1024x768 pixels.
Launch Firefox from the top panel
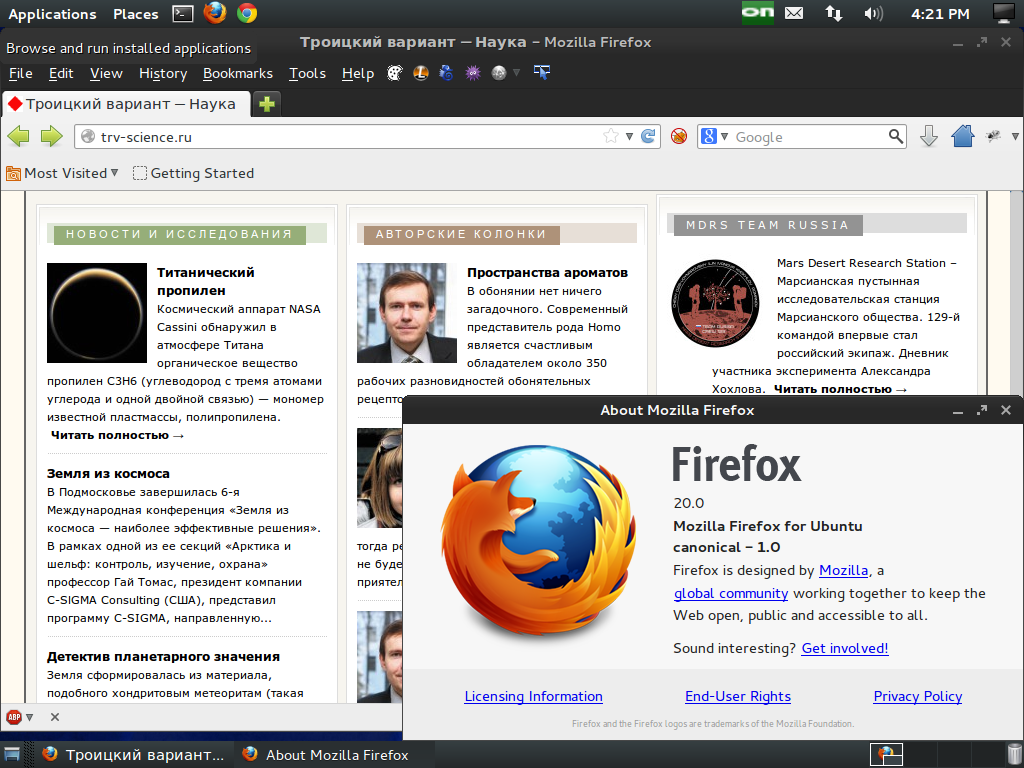(215, 13)
